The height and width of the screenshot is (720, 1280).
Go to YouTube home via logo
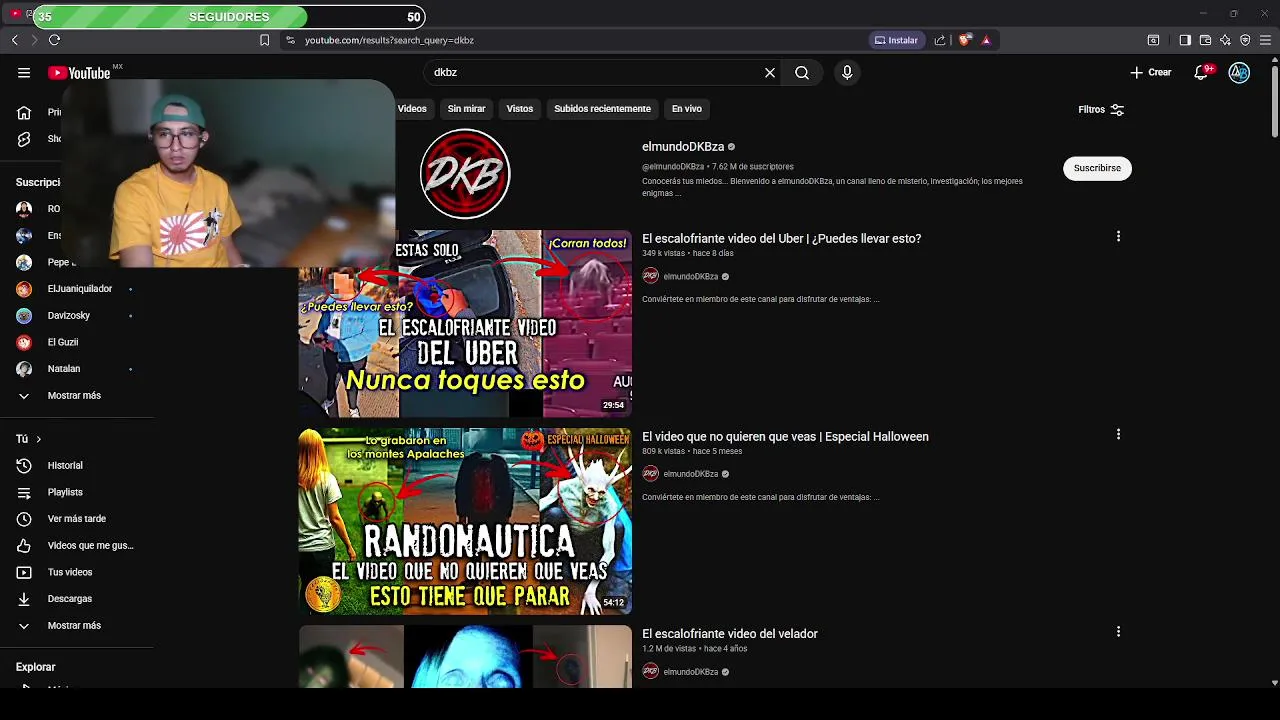tap(80, 73)
